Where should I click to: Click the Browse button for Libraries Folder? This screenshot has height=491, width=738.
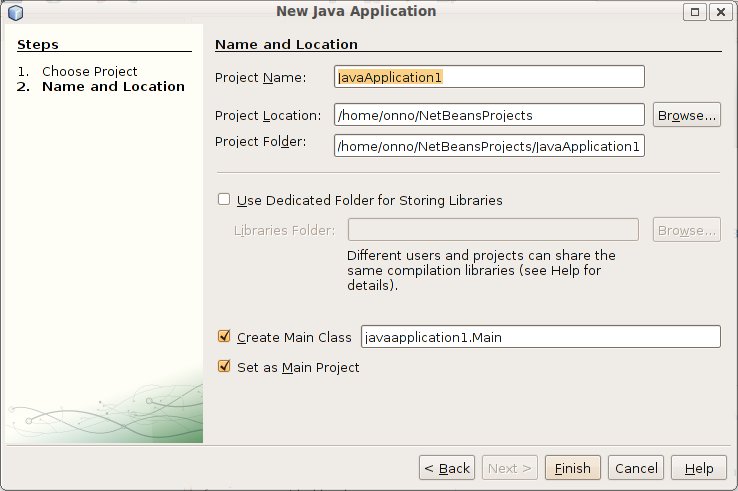coord(686,230)
